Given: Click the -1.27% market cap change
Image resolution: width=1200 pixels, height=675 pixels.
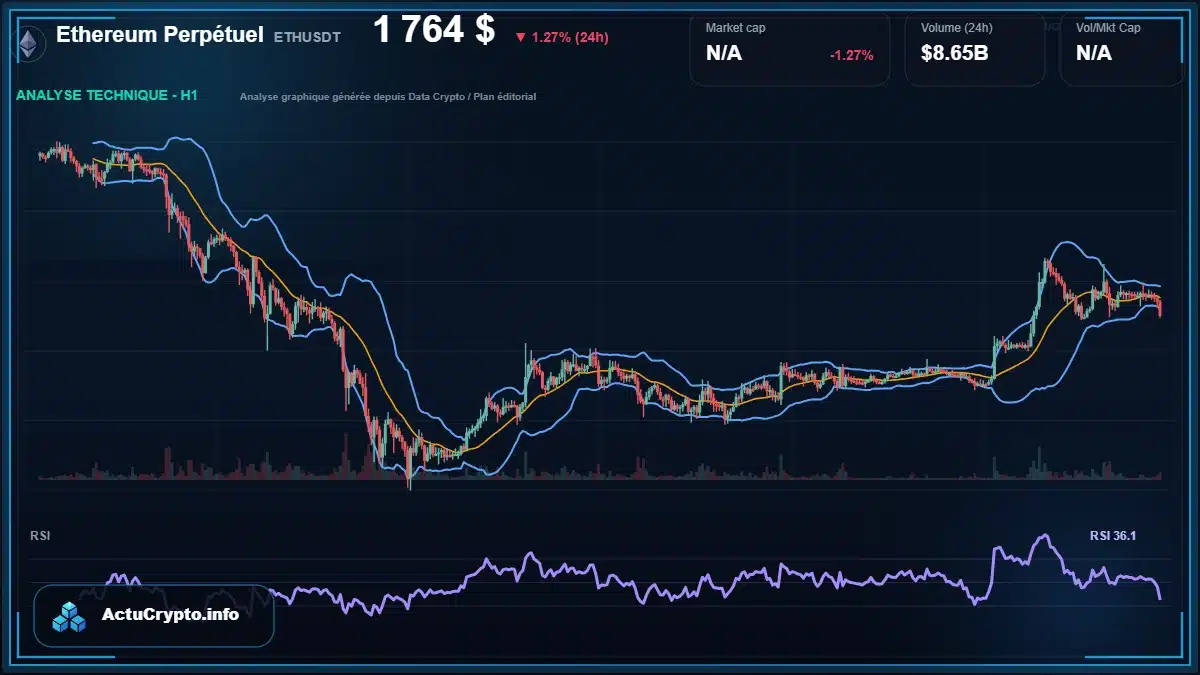Looking at the screenshot, I should [x=852, y=55].
